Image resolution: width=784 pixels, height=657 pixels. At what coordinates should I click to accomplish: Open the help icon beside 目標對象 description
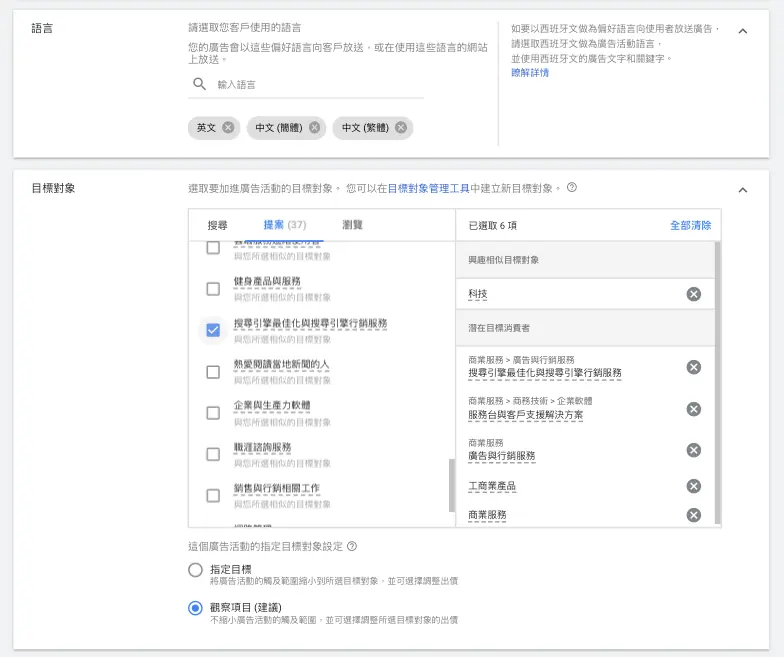(x=572, y=188)
